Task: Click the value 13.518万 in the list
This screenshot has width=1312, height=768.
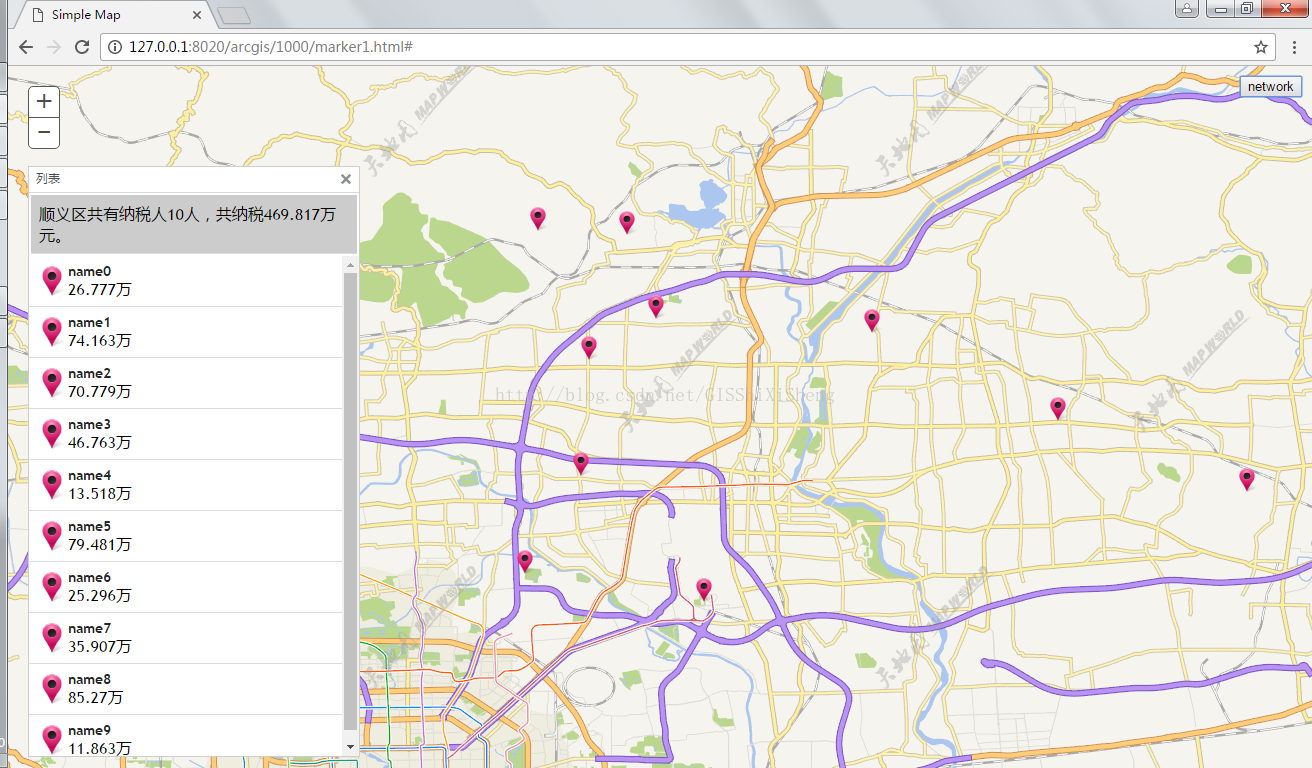Action: pyautogui.click(x=100, y=494)
